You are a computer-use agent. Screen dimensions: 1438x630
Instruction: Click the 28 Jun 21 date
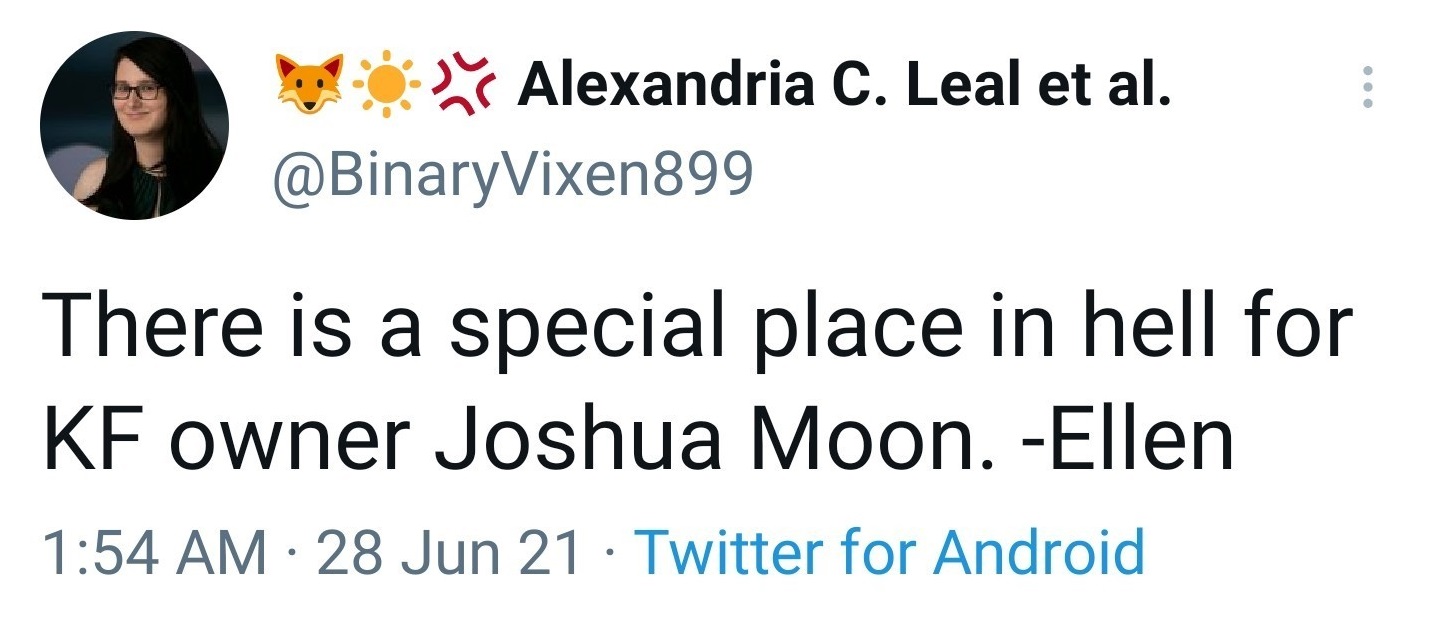(x=449, y=551)
